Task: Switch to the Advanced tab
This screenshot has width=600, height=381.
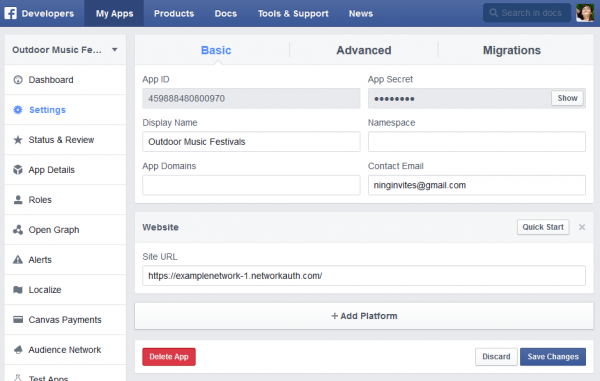Action: pyautogui.click(x=364, y=50)
